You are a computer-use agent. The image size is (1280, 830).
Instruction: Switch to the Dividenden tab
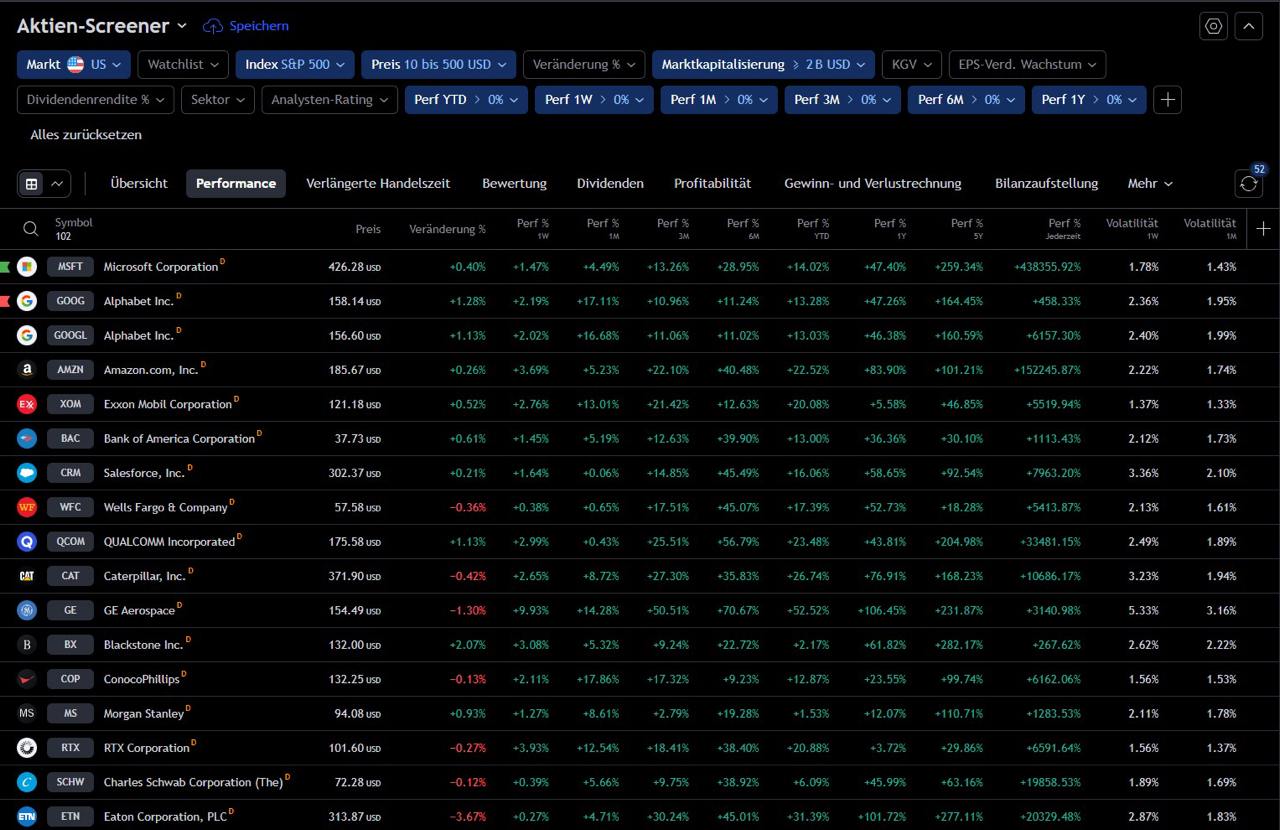click(x=610, y=184)
